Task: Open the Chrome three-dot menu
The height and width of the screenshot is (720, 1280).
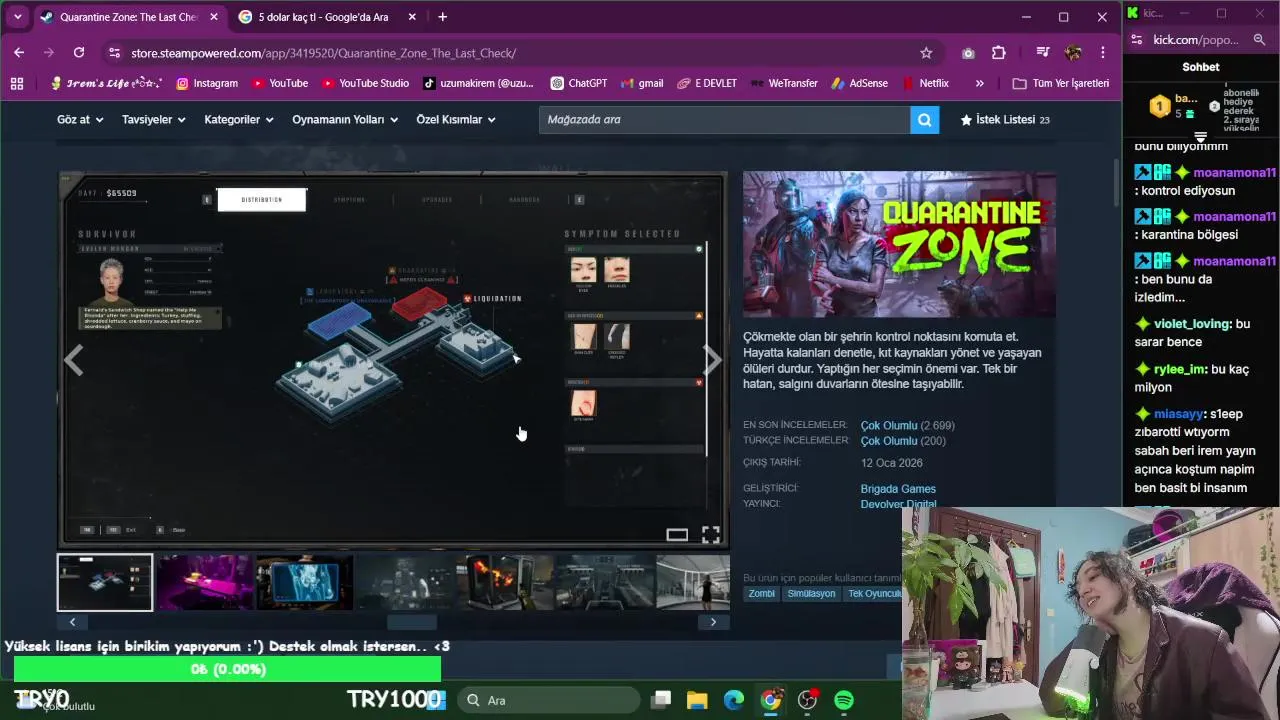Action: [1103, 53]
